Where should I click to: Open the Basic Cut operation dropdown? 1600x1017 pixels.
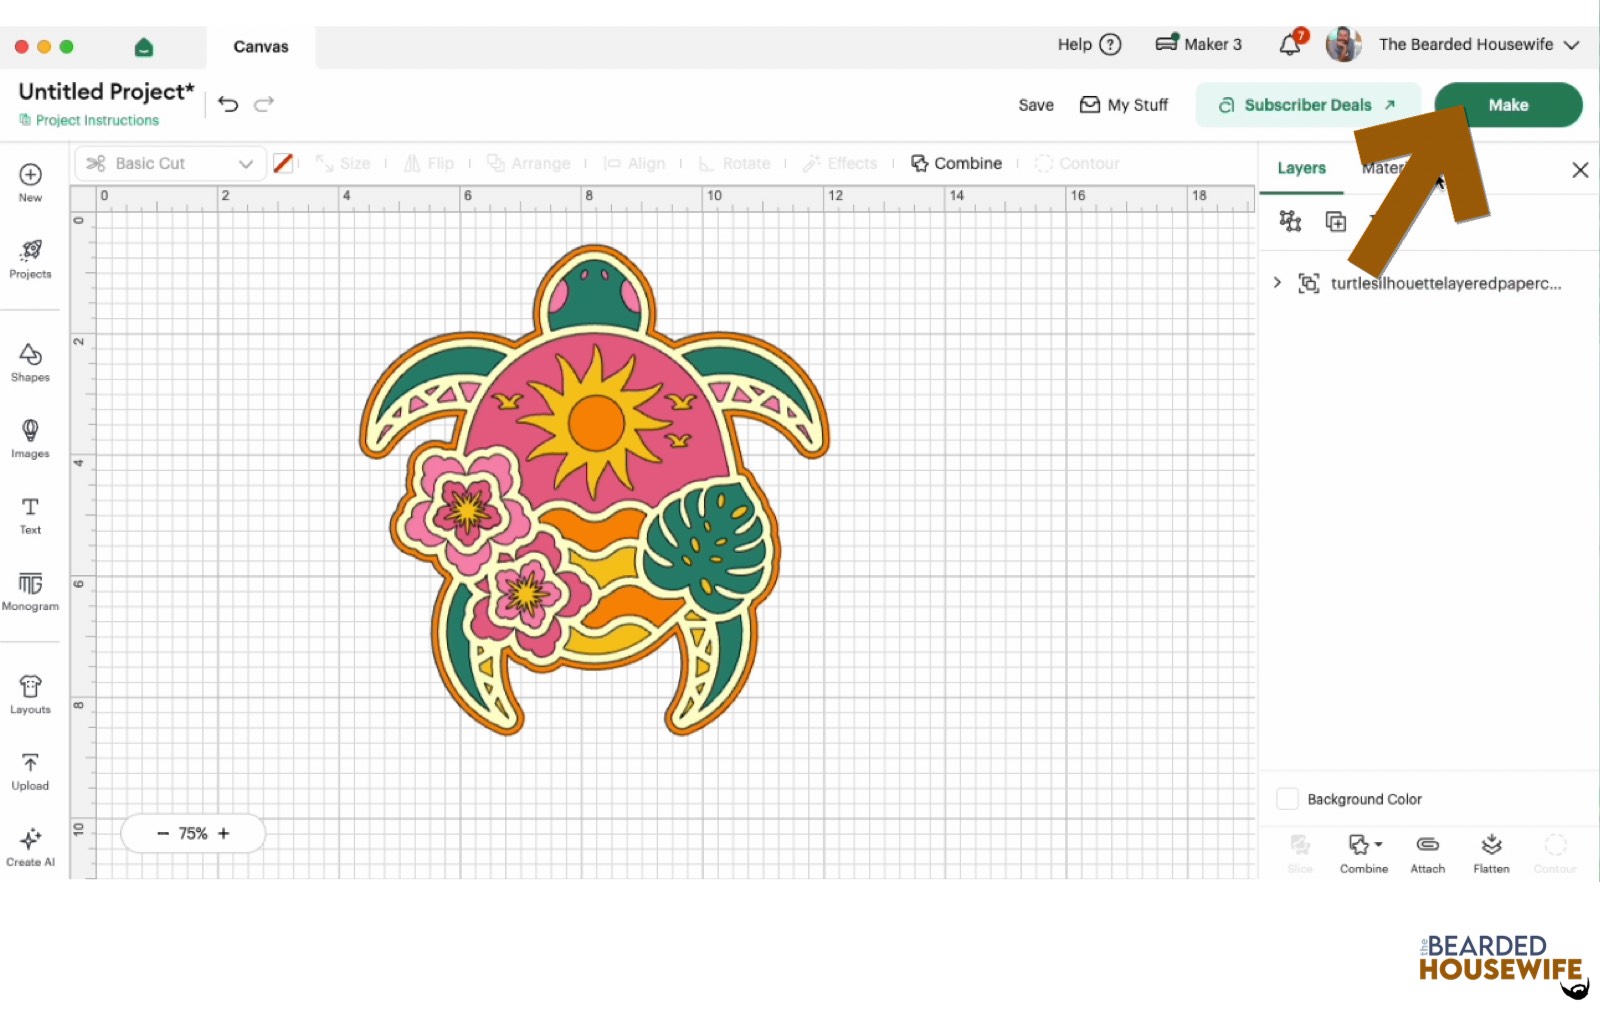click(170, 163)
